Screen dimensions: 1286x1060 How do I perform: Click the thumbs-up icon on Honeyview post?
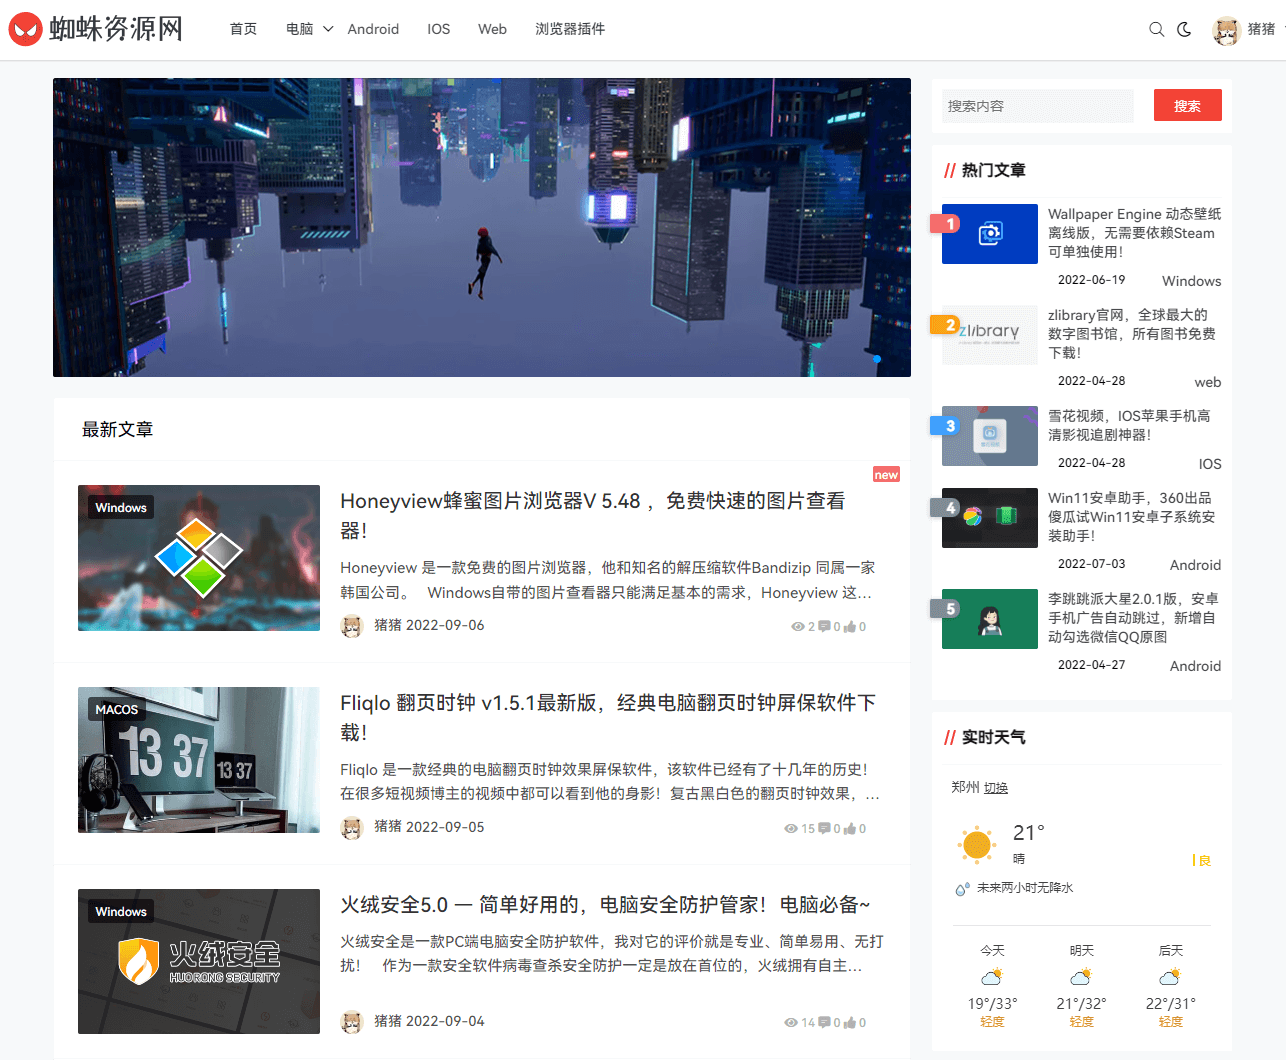pyautogui.click(x=850, y=627)
